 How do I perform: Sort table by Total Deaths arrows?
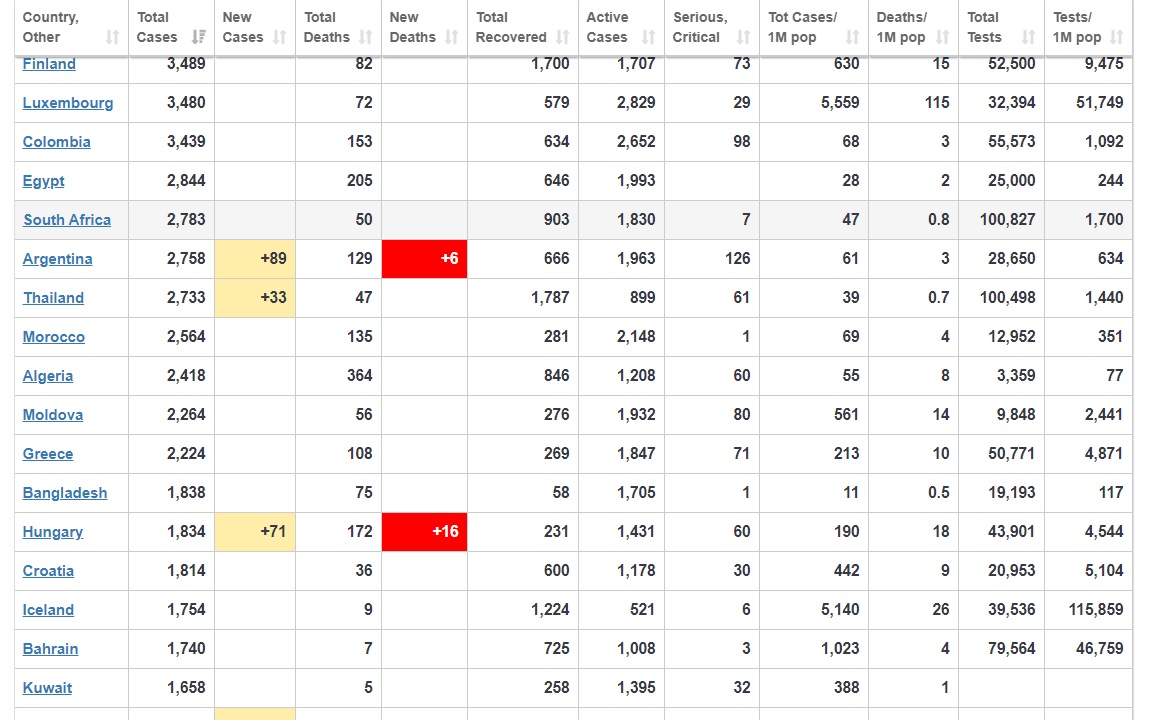coord(365,37)
